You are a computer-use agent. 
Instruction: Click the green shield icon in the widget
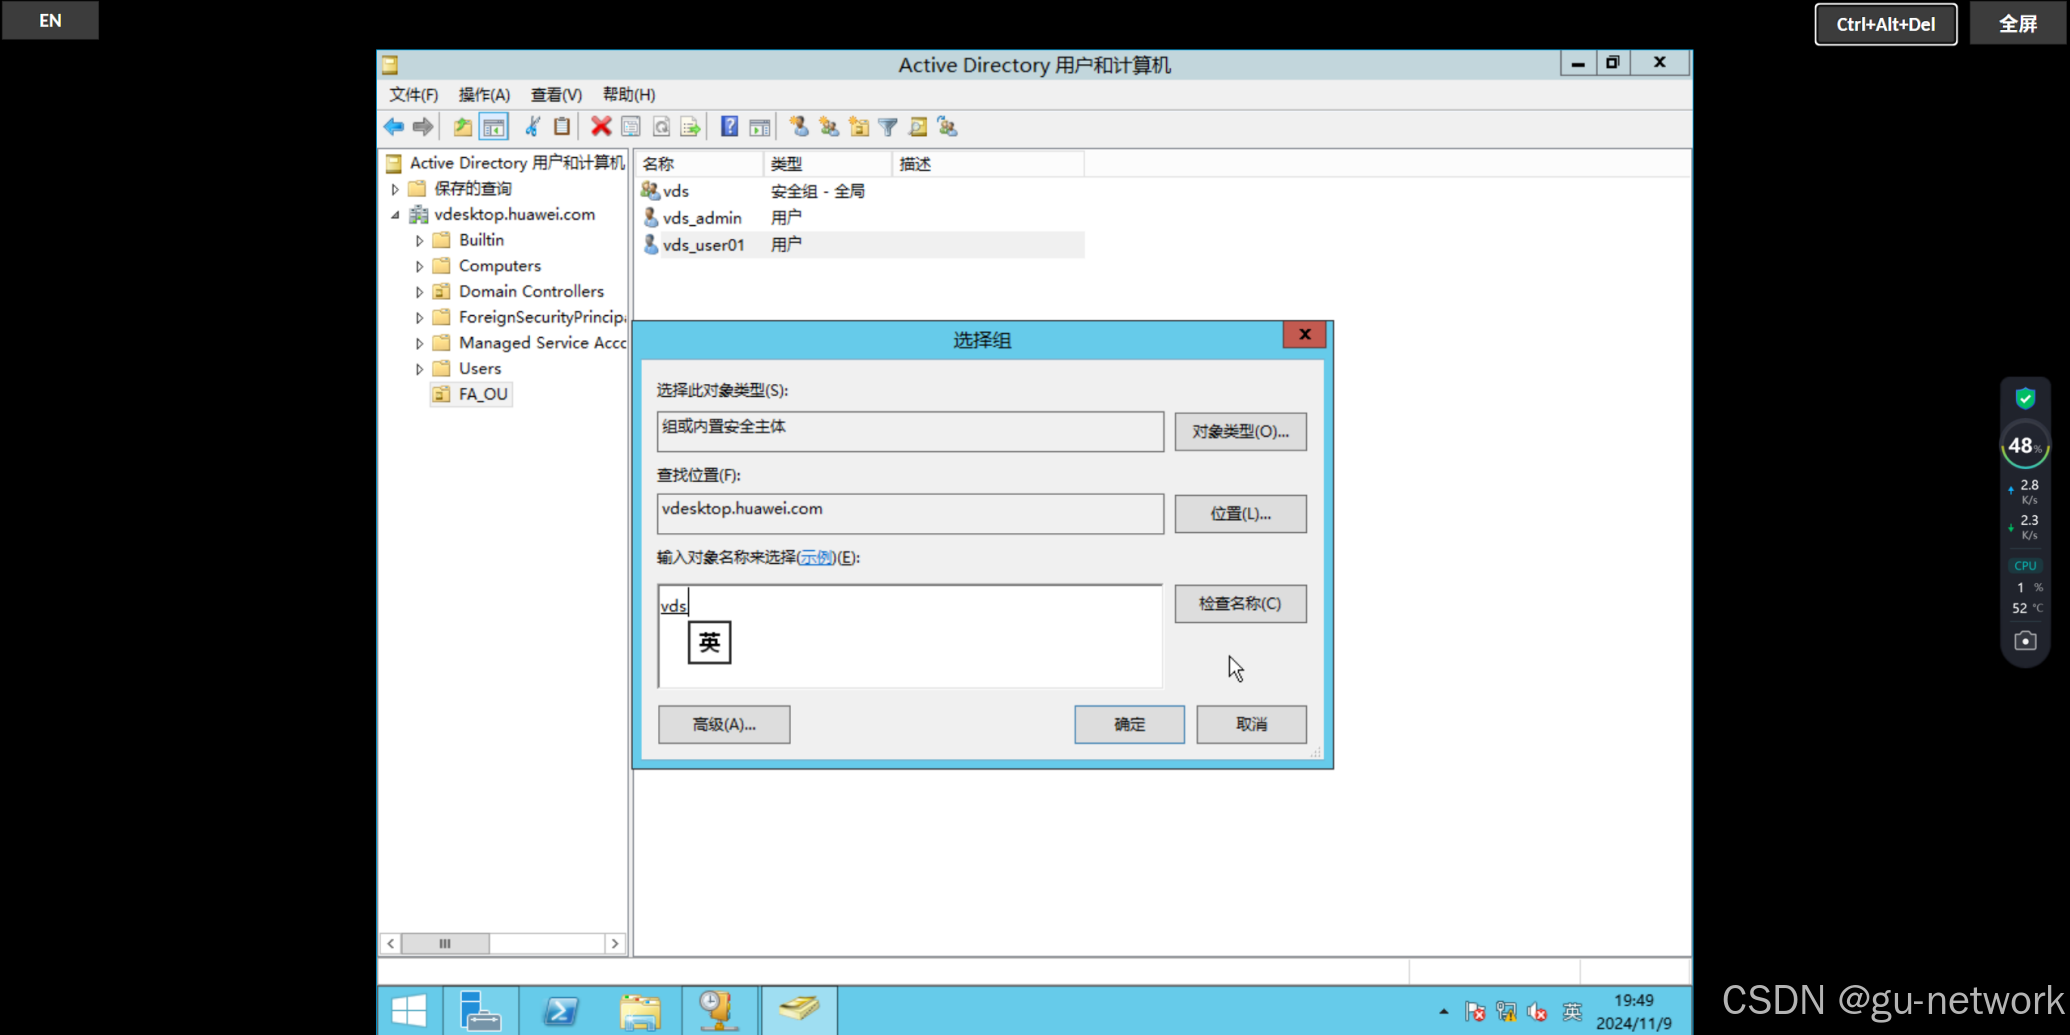[x=2025, y=398]
